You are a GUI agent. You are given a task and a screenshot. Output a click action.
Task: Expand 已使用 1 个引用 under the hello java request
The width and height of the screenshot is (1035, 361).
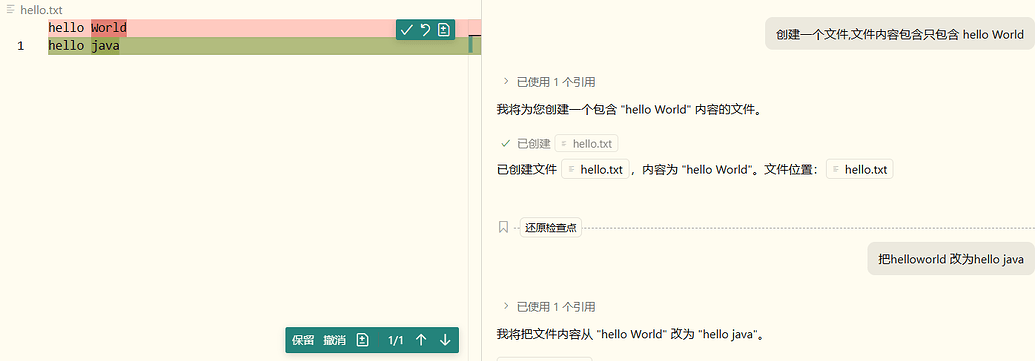click(x=549, y=306)
